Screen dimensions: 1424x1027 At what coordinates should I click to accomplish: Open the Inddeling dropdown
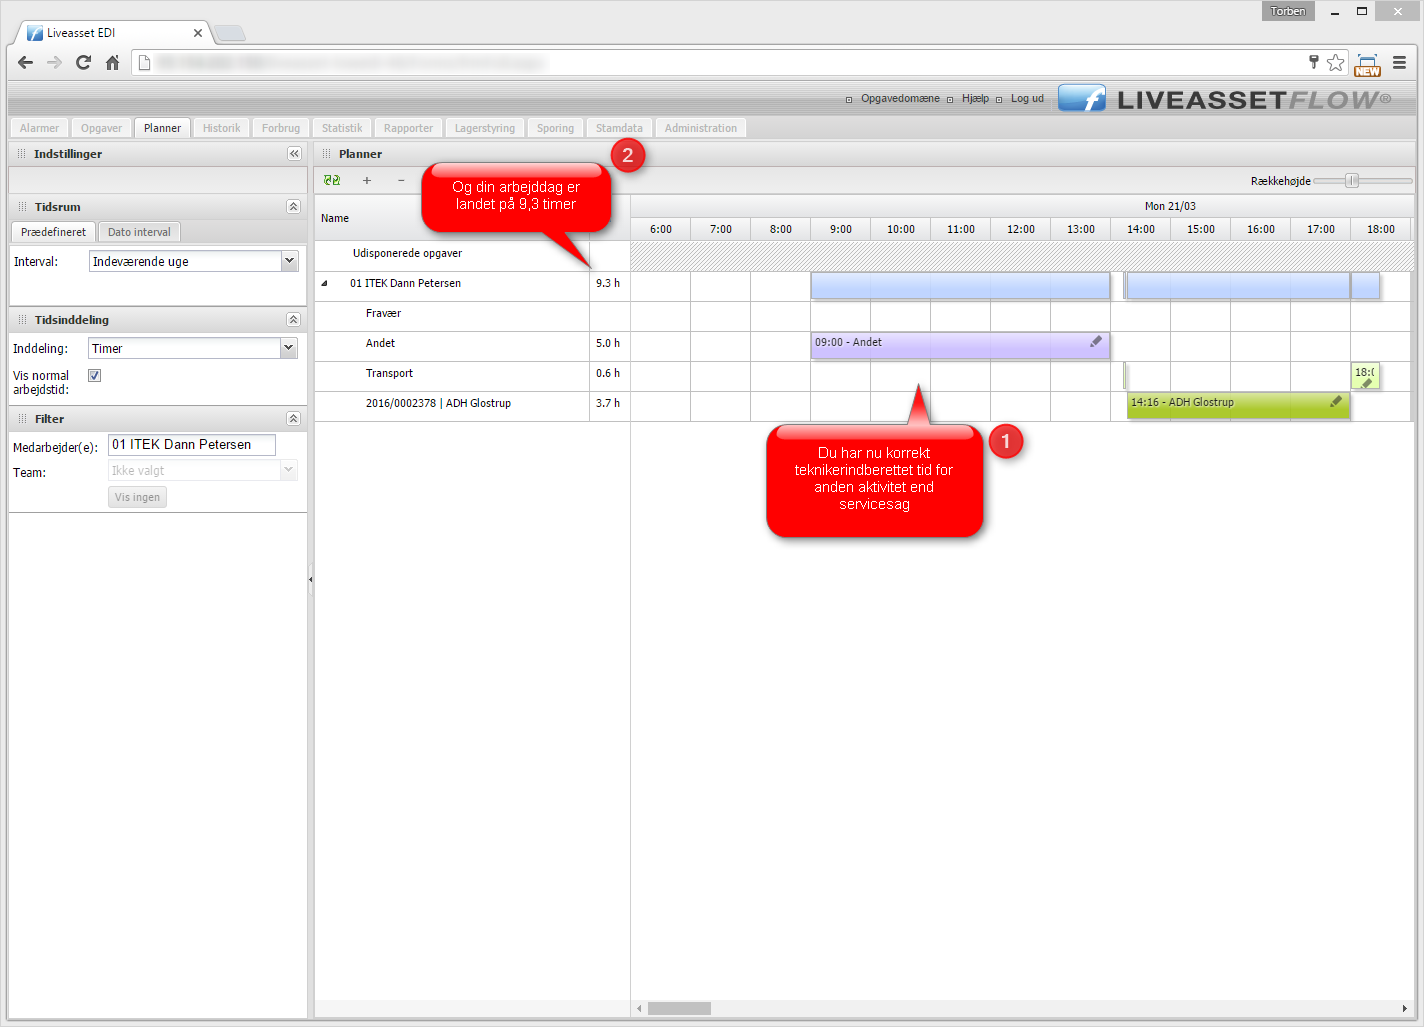[288, 348]
